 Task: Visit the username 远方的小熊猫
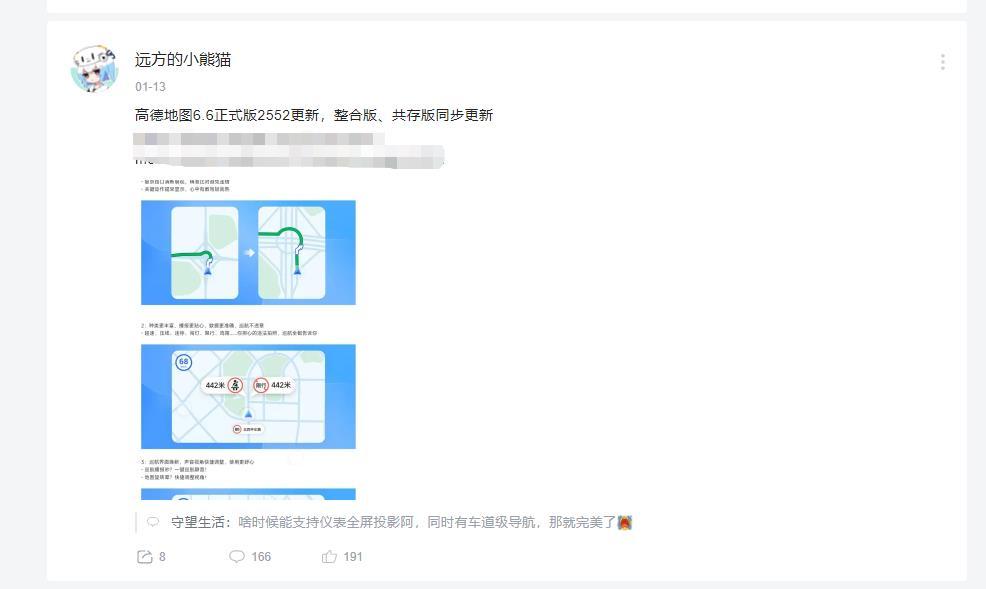pyautogui.click(x=183, y=60)
